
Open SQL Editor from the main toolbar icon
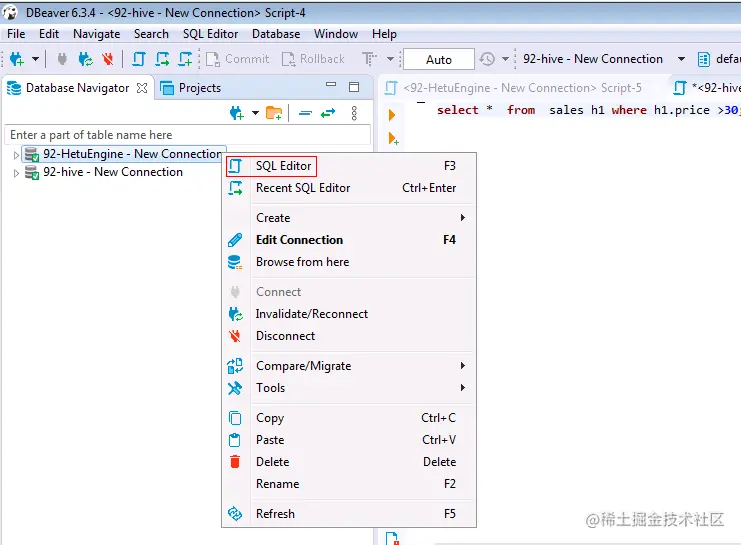click(138, 59)
